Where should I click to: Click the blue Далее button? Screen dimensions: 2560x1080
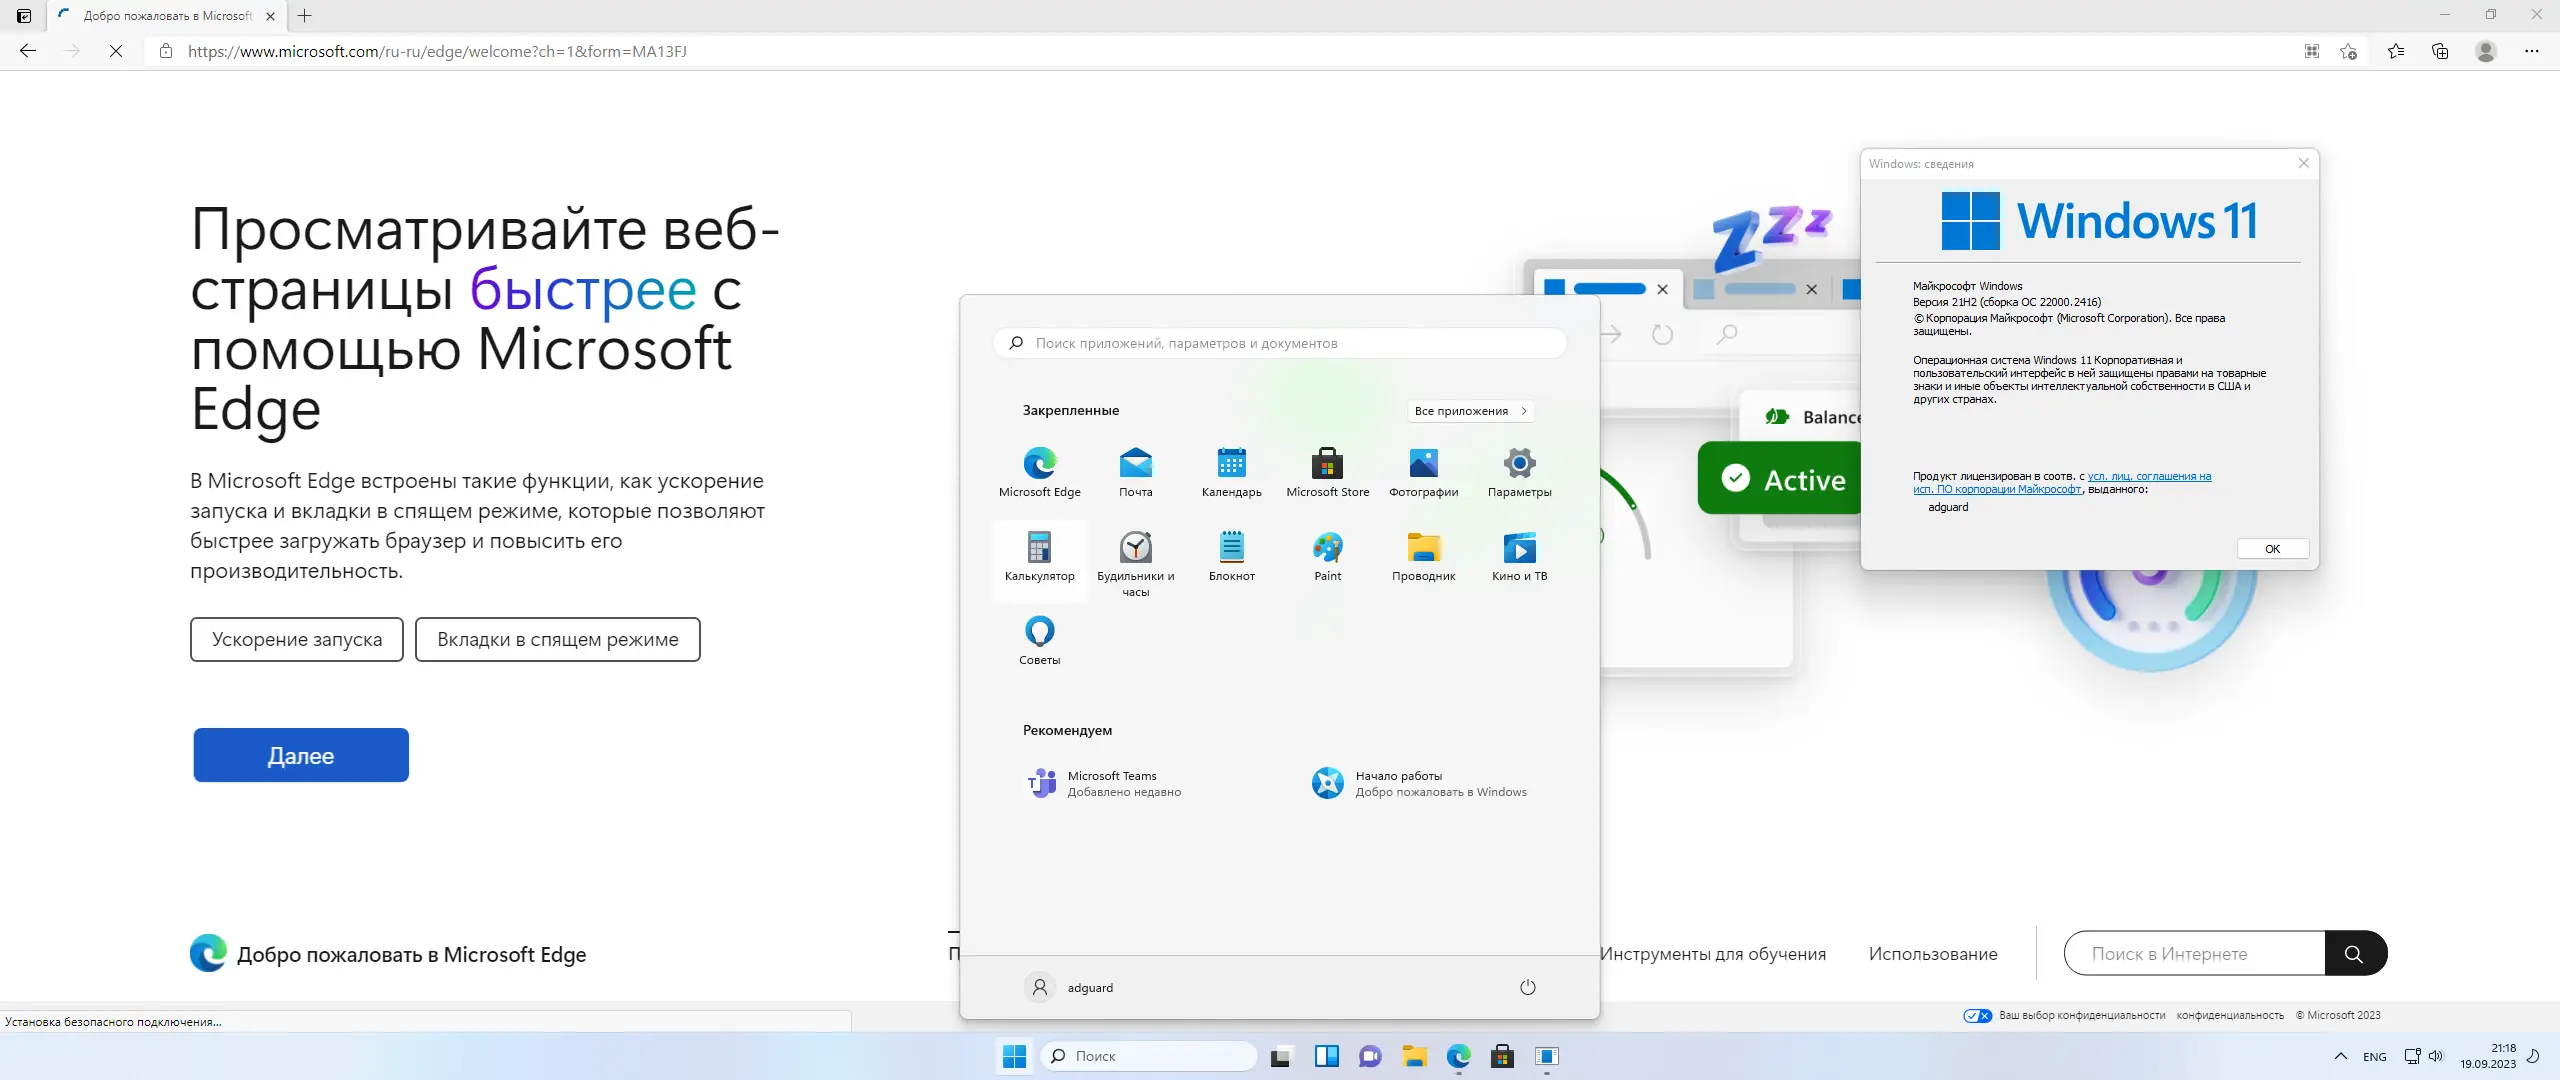tap(301, 756)
